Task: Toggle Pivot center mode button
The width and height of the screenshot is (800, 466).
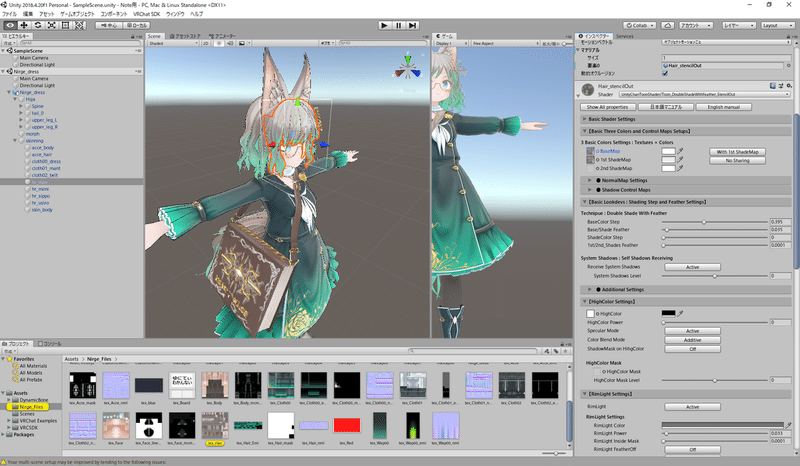Action: coord(109,25)
